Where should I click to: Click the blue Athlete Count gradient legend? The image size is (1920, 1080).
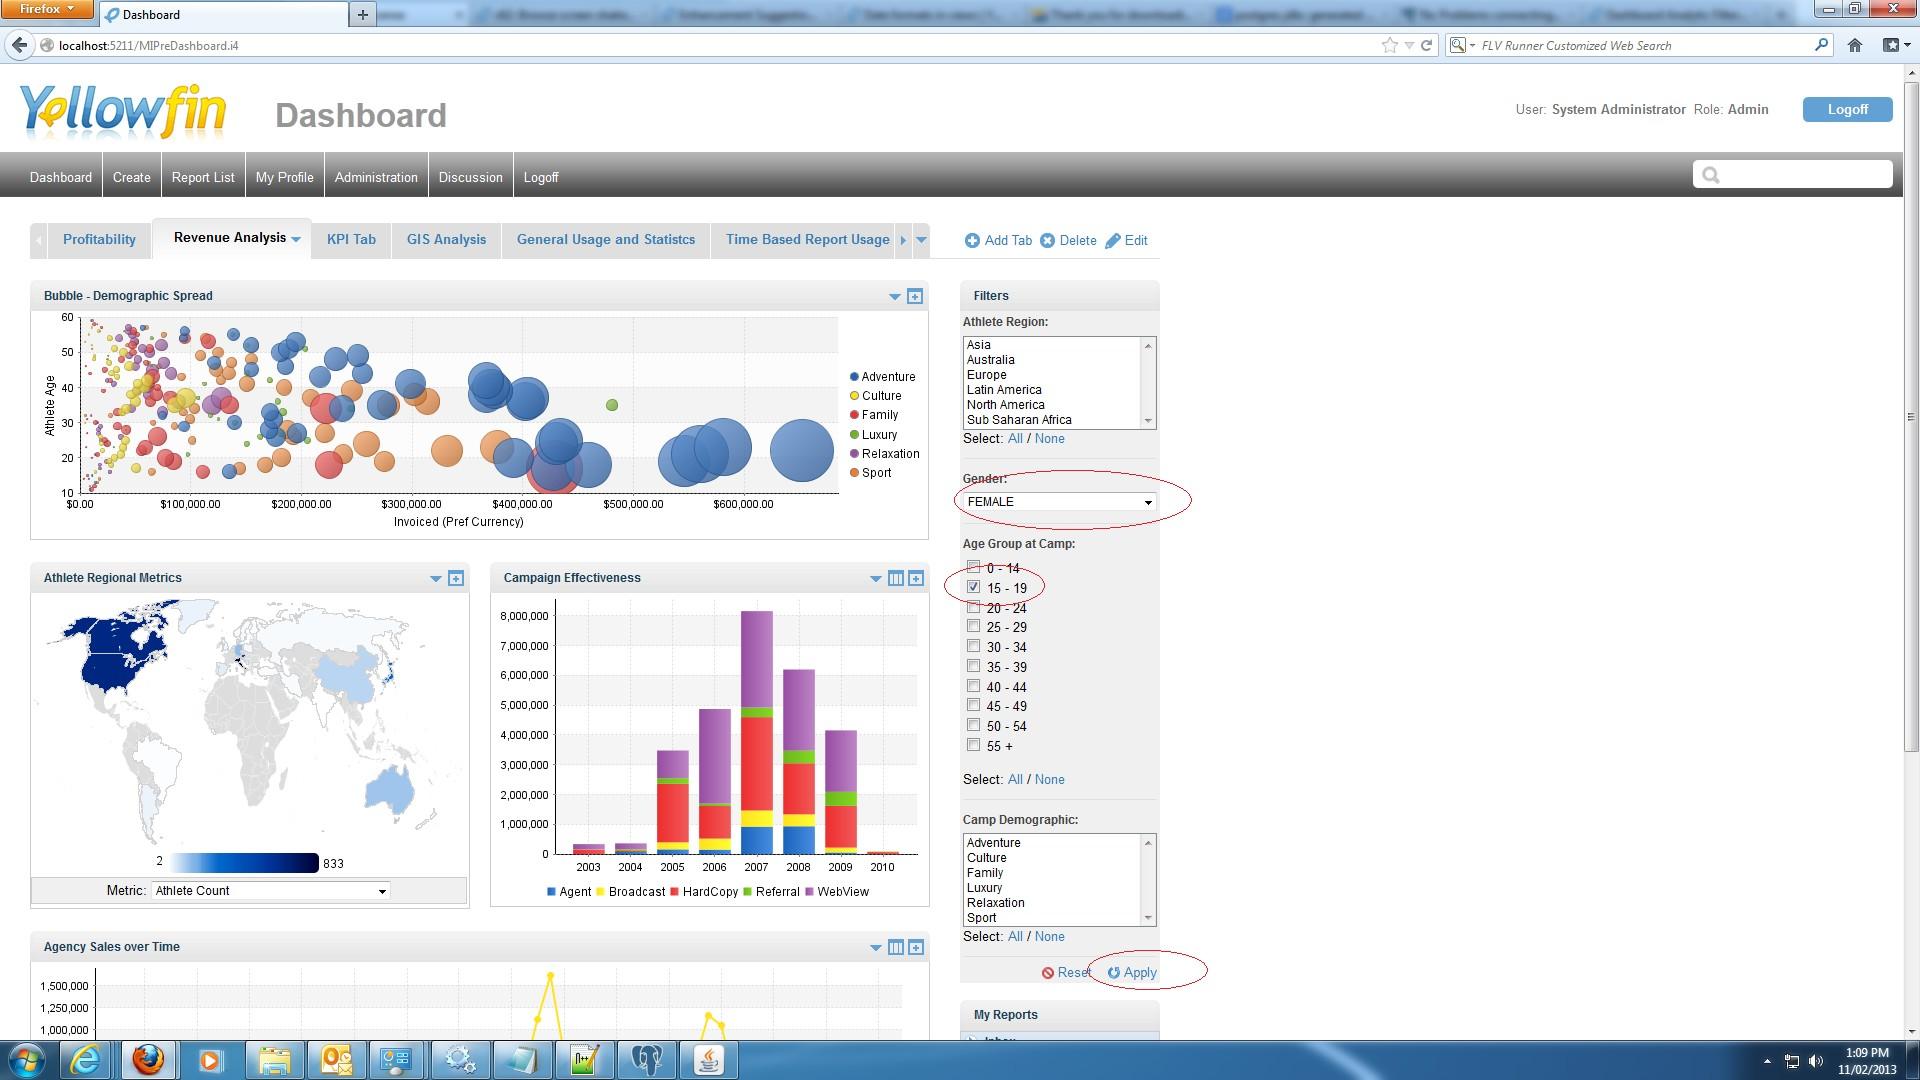(243, 862)
